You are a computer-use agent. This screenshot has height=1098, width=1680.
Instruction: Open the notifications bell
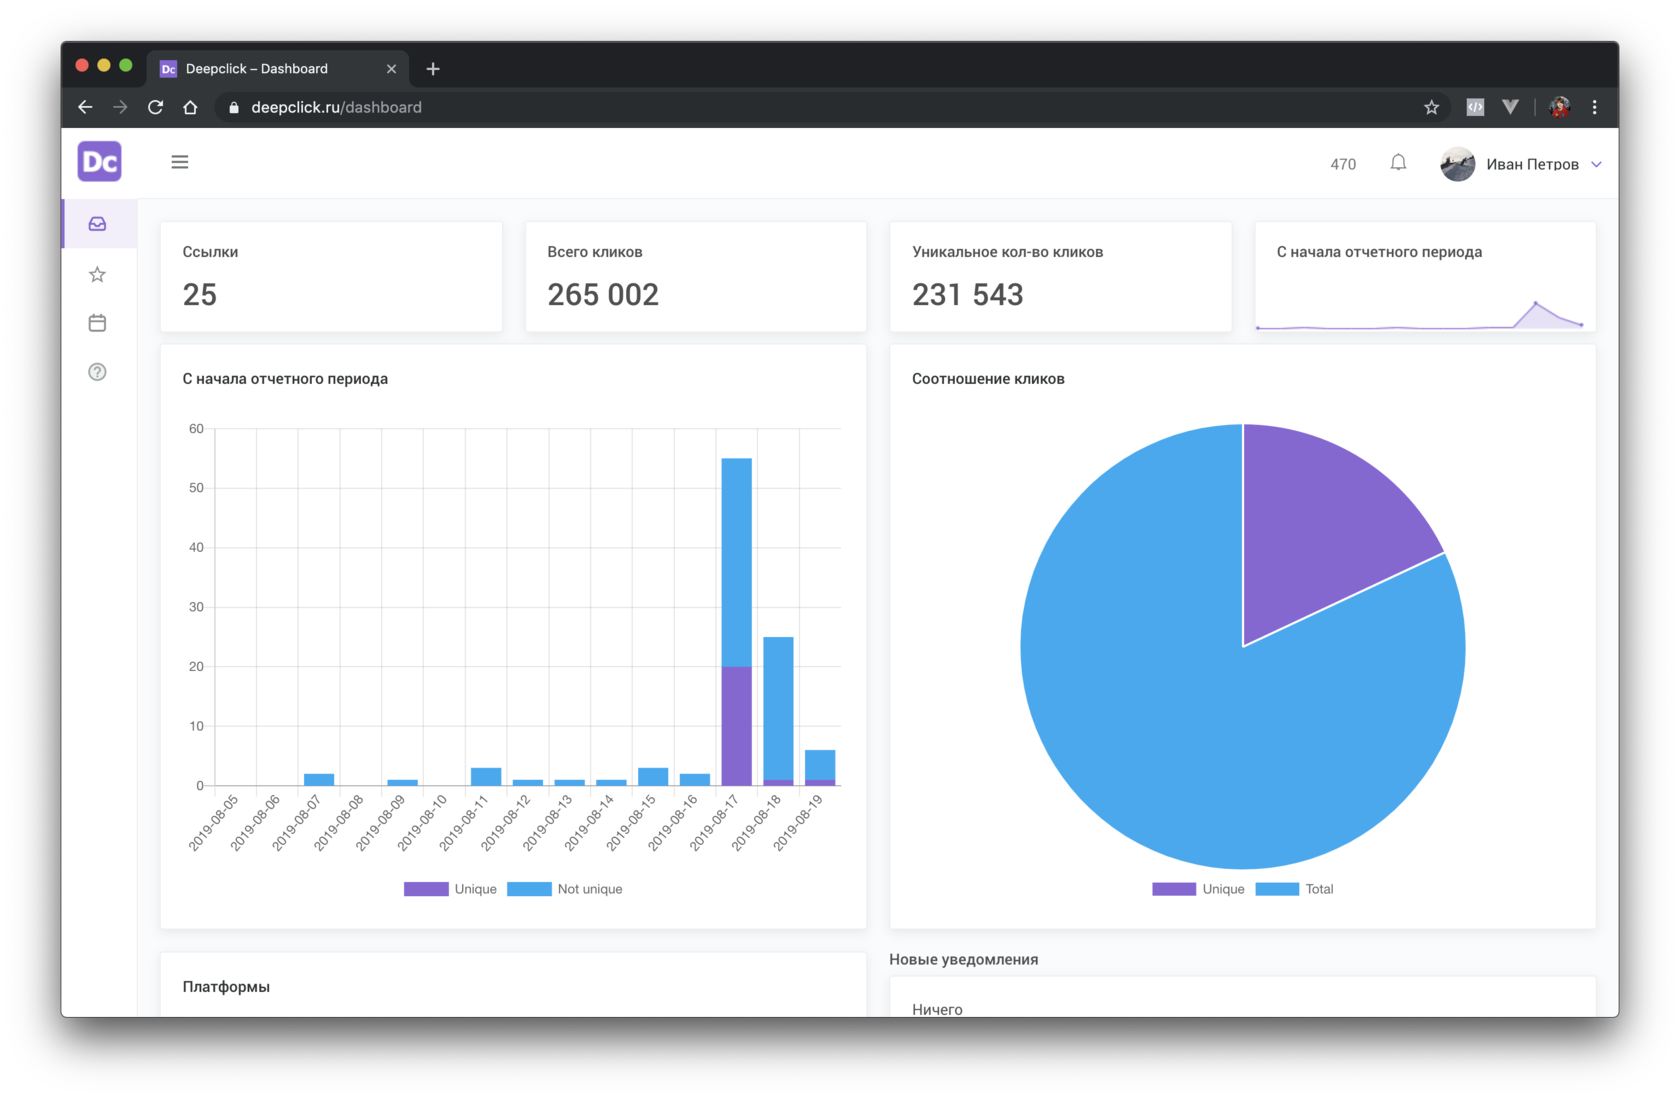click(x=1398, y=163)
